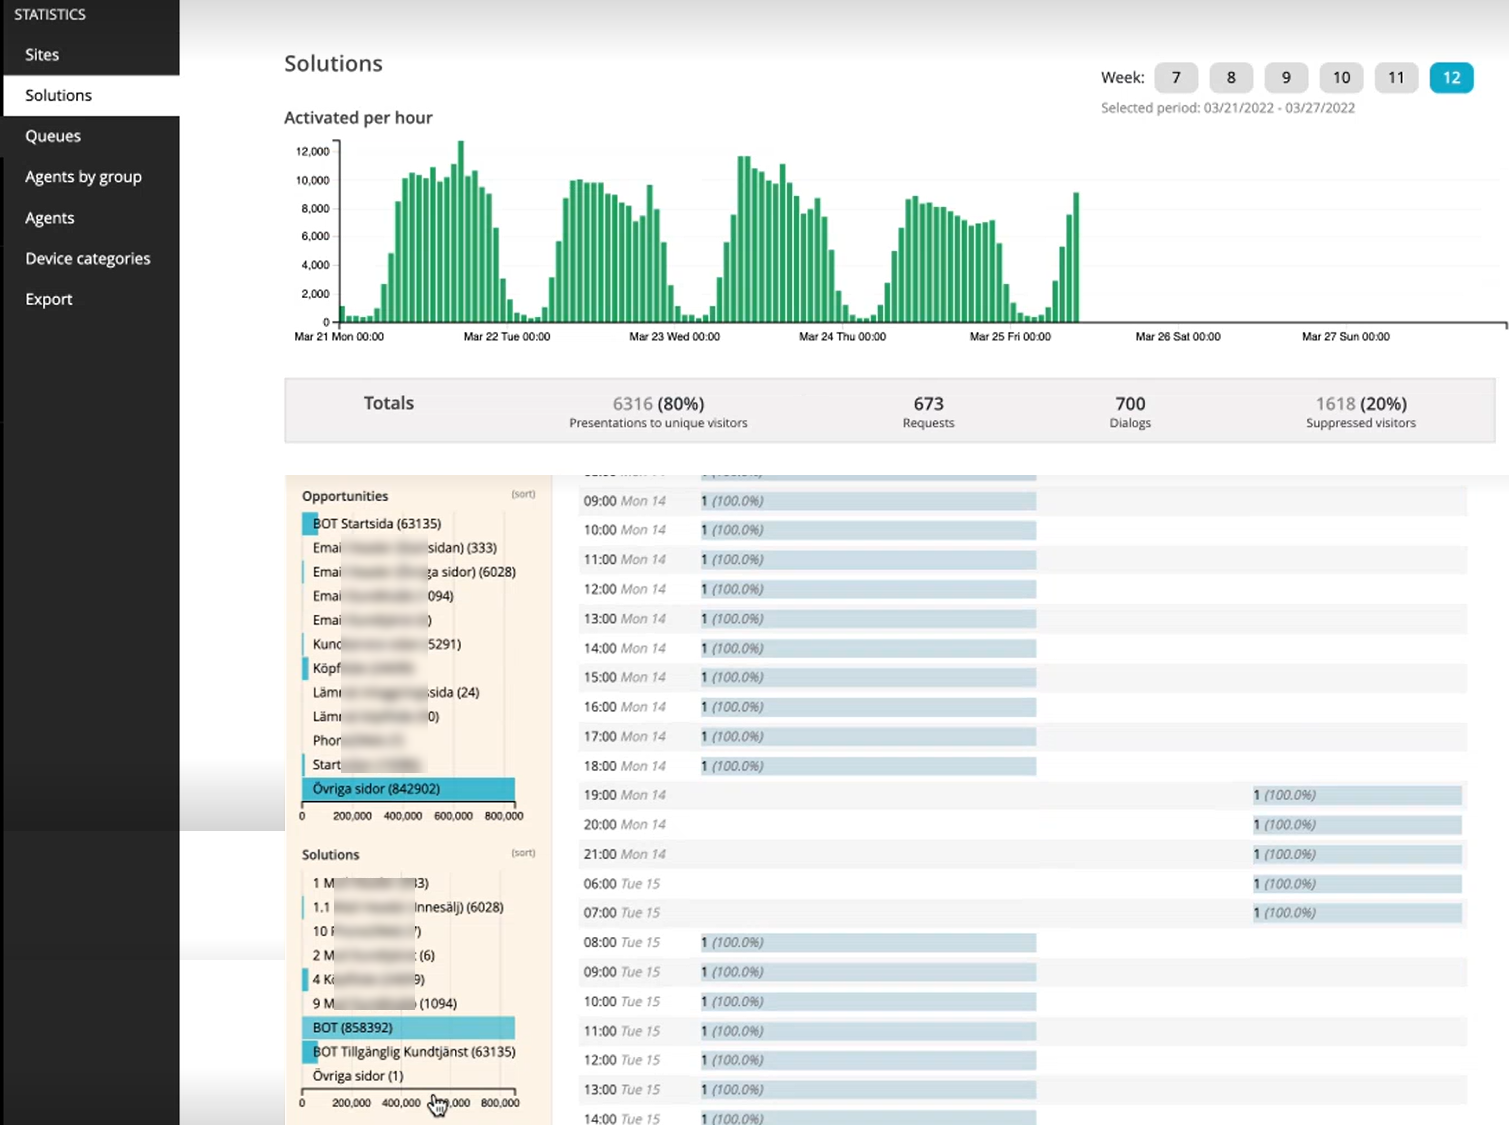Select BOT Tillgänglig Kundtjänst solution

(x=413, y=1052)
